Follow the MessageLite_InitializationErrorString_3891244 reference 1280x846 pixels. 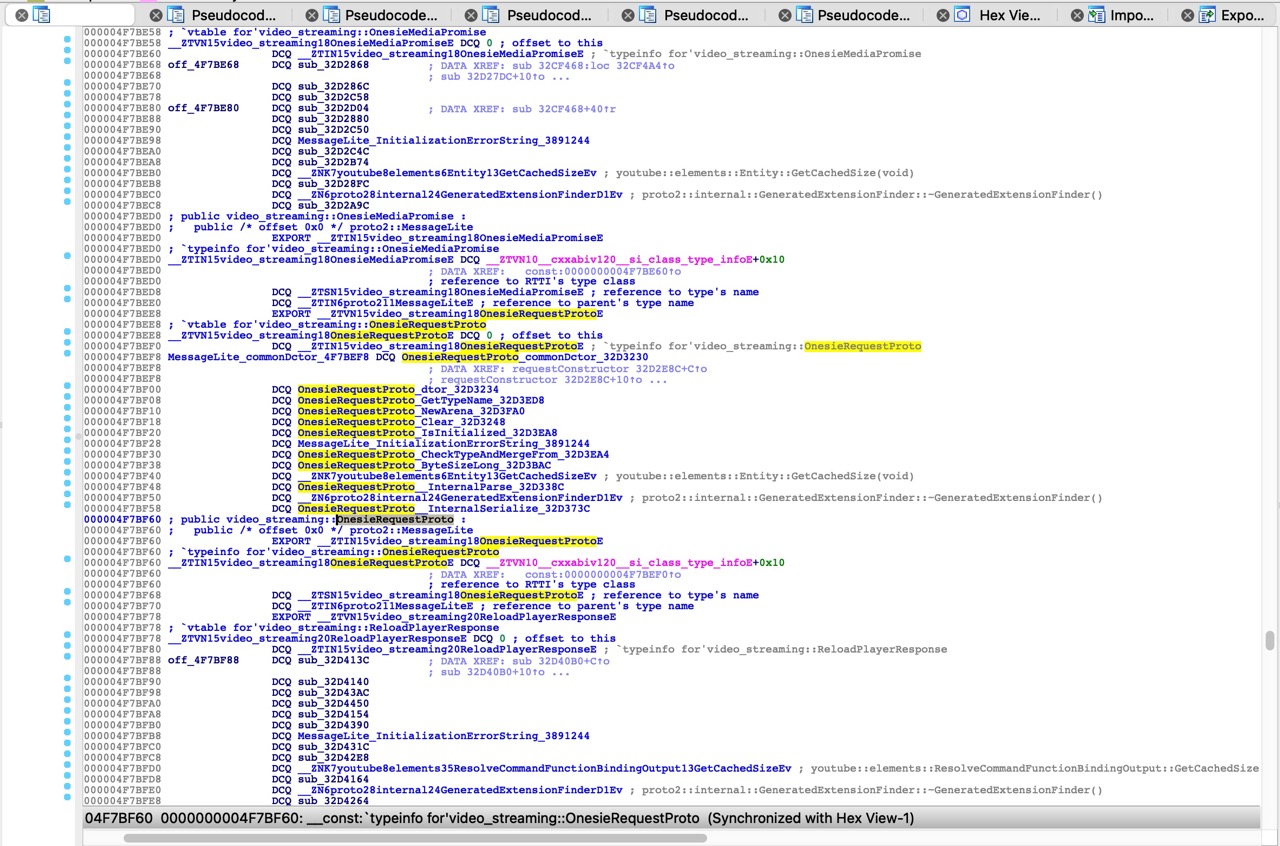coord(442,140)
